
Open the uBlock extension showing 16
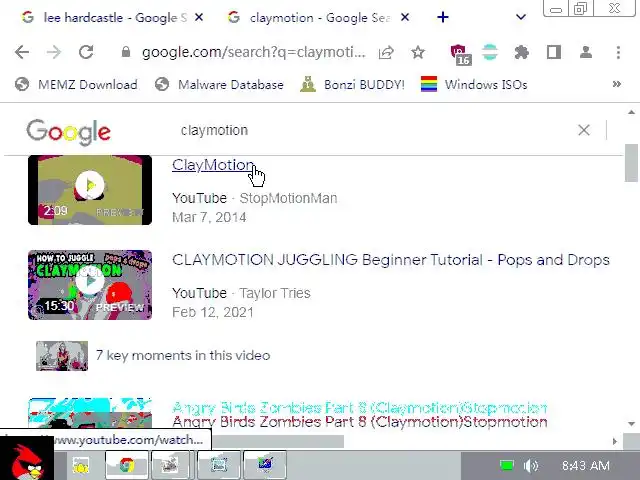461,54
